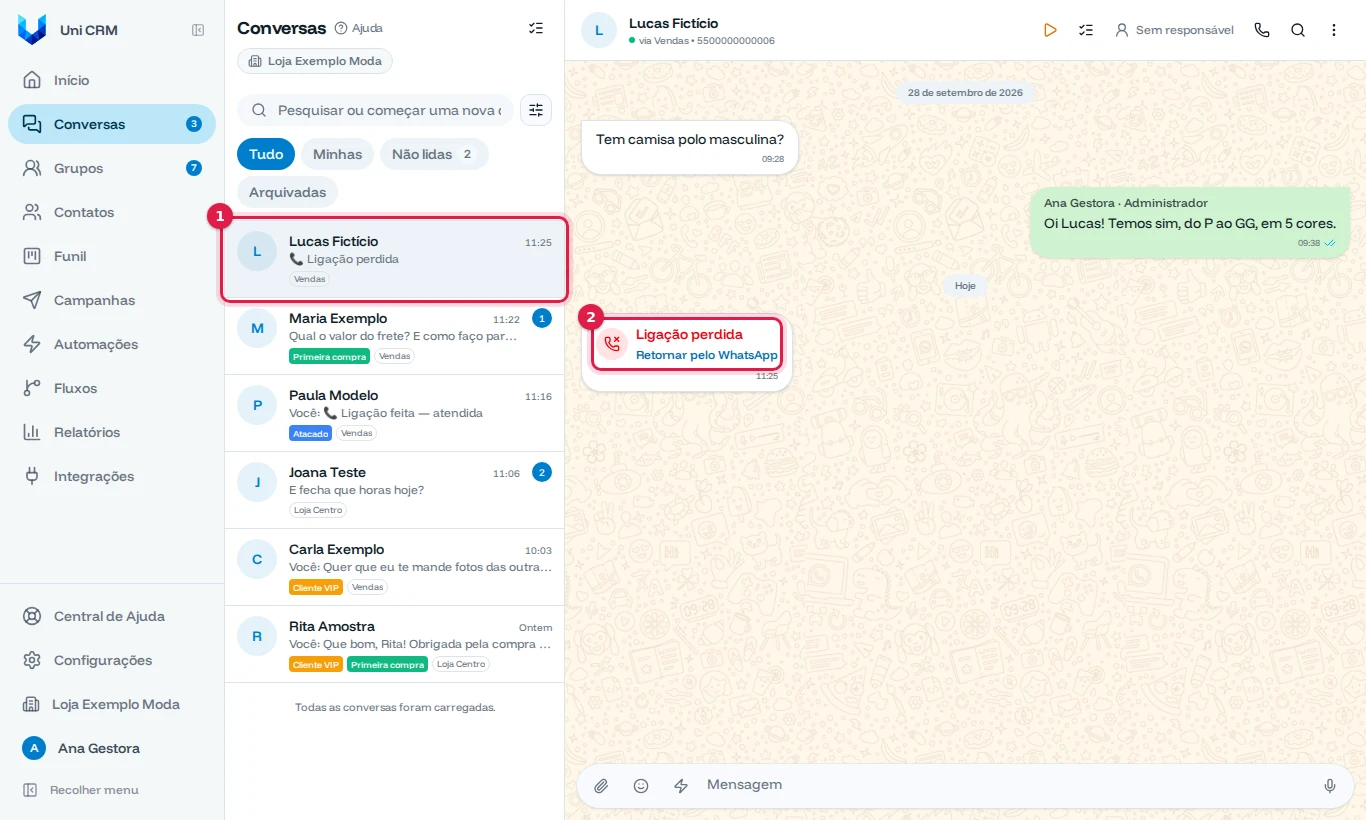This screenshot has width=1366, height=820.
Task: Focus the search conversations field
Action: pos(376,110)
